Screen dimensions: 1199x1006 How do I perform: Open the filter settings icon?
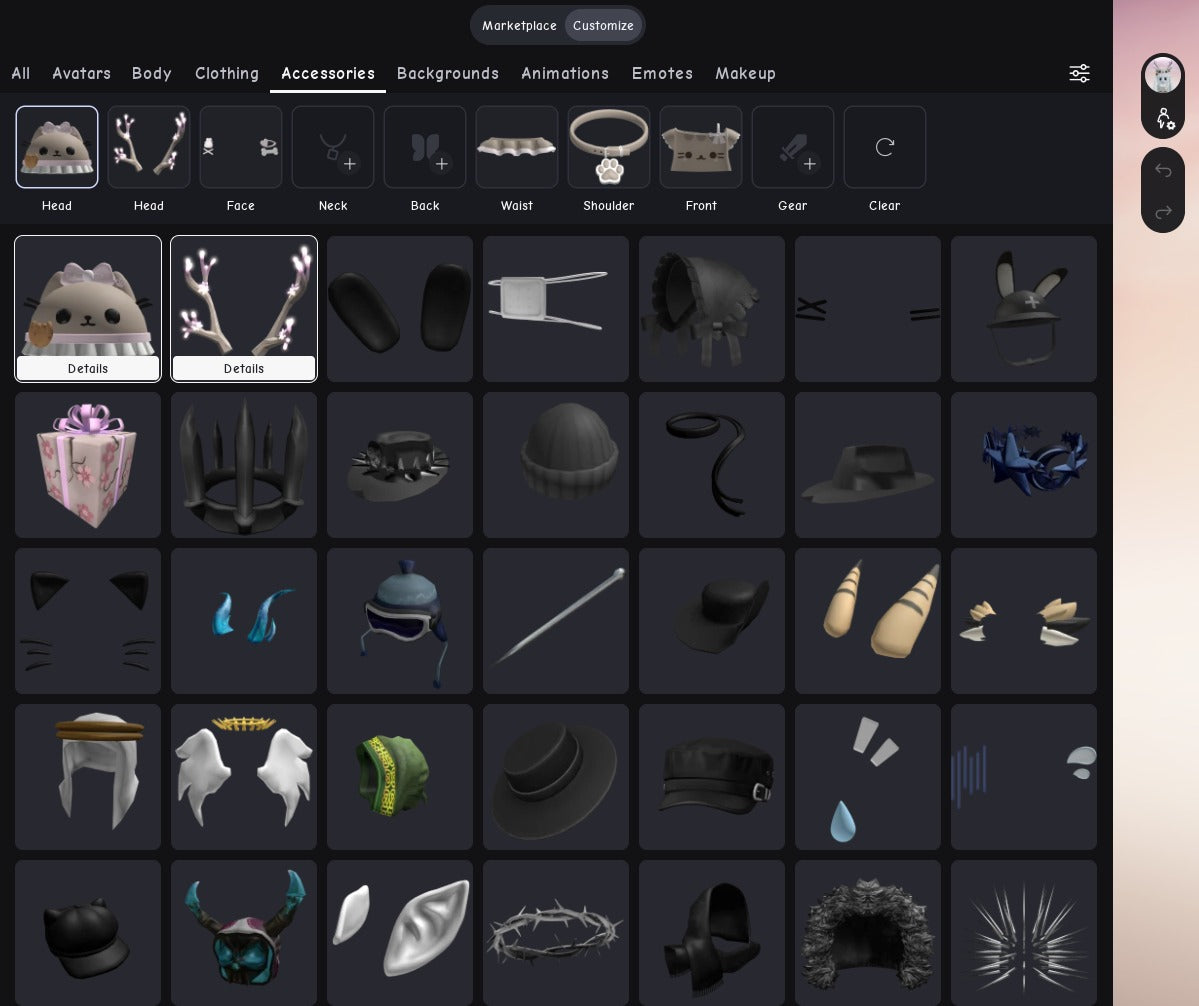point(1079,73)
